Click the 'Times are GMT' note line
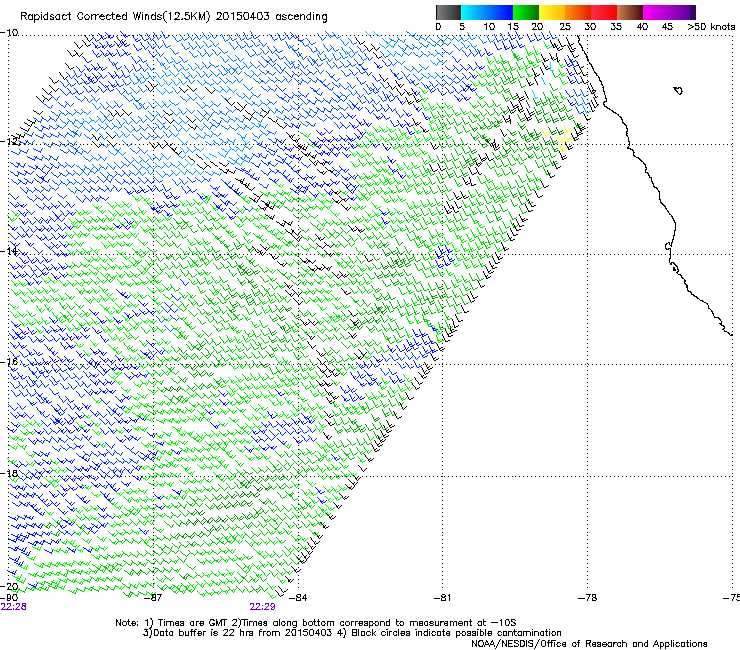The image size is (740, 650). pos(316,623)
